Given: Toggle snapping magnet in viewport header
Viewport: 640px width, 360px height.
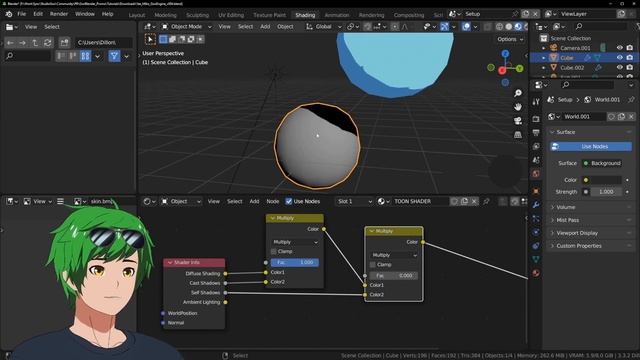Looking at the screenshot, I should pos(367,27).
